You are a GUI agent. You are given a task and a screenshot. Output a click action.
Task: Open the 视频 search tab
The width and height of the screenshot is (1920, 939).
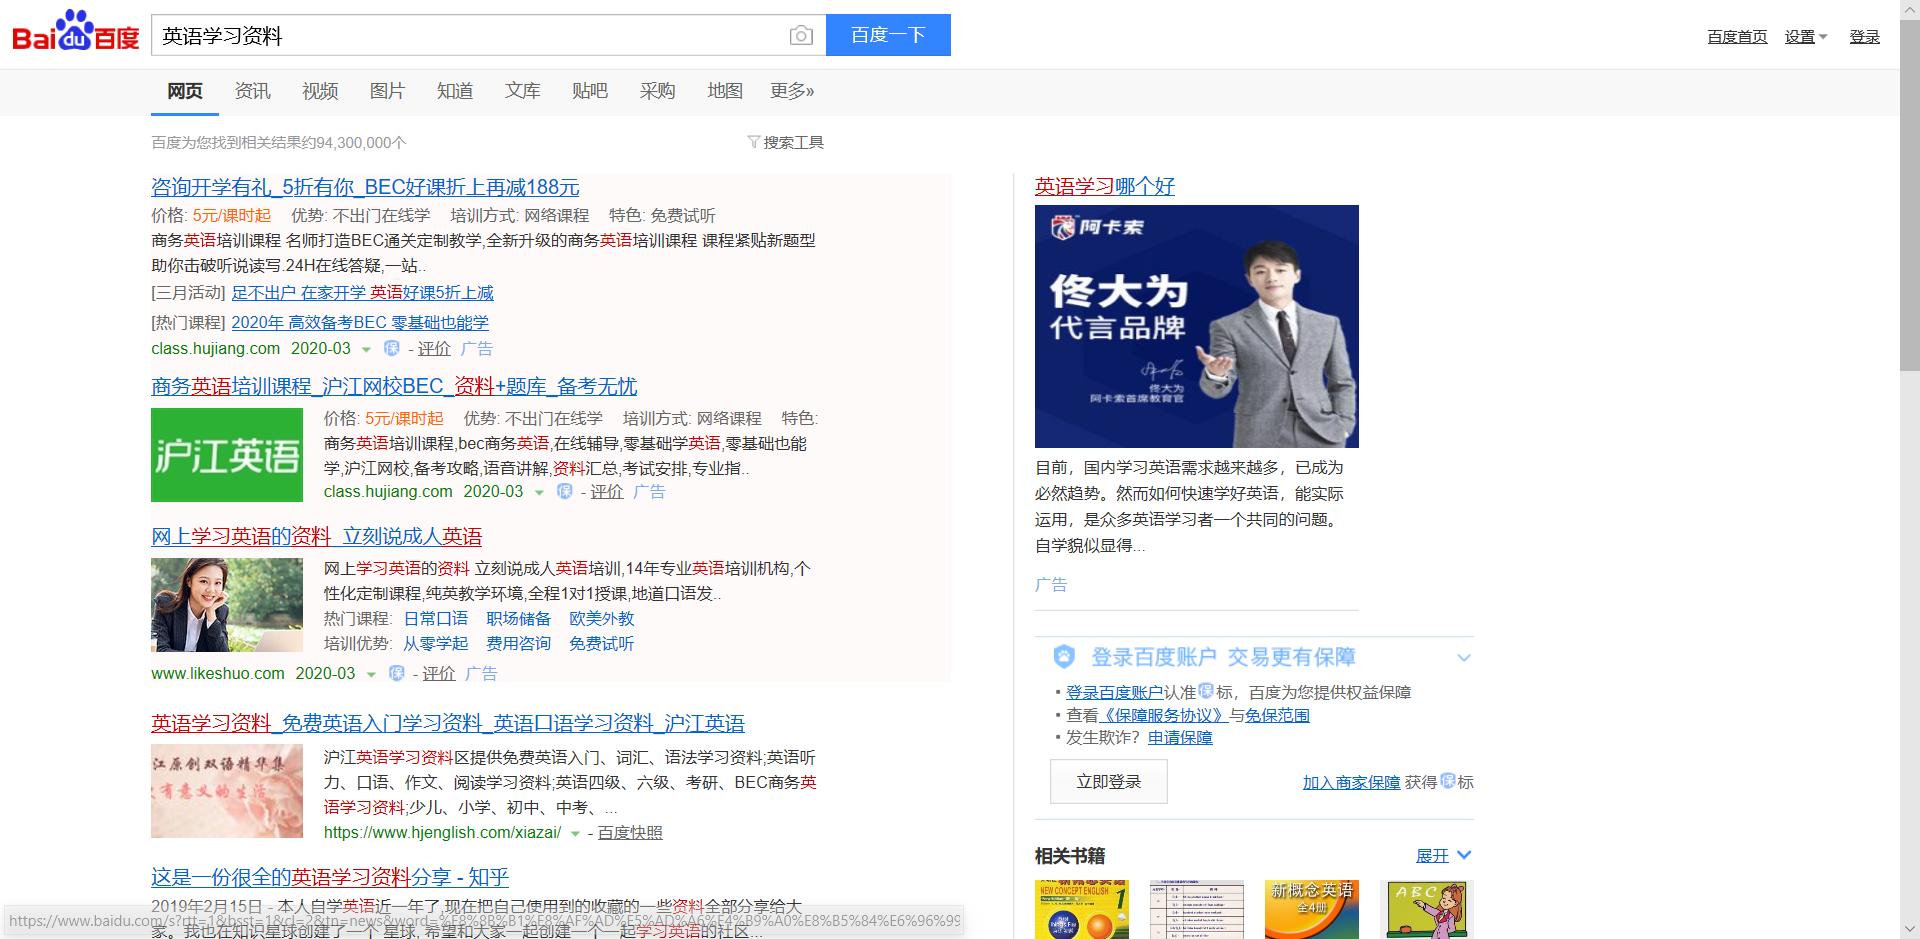point(319,90)
